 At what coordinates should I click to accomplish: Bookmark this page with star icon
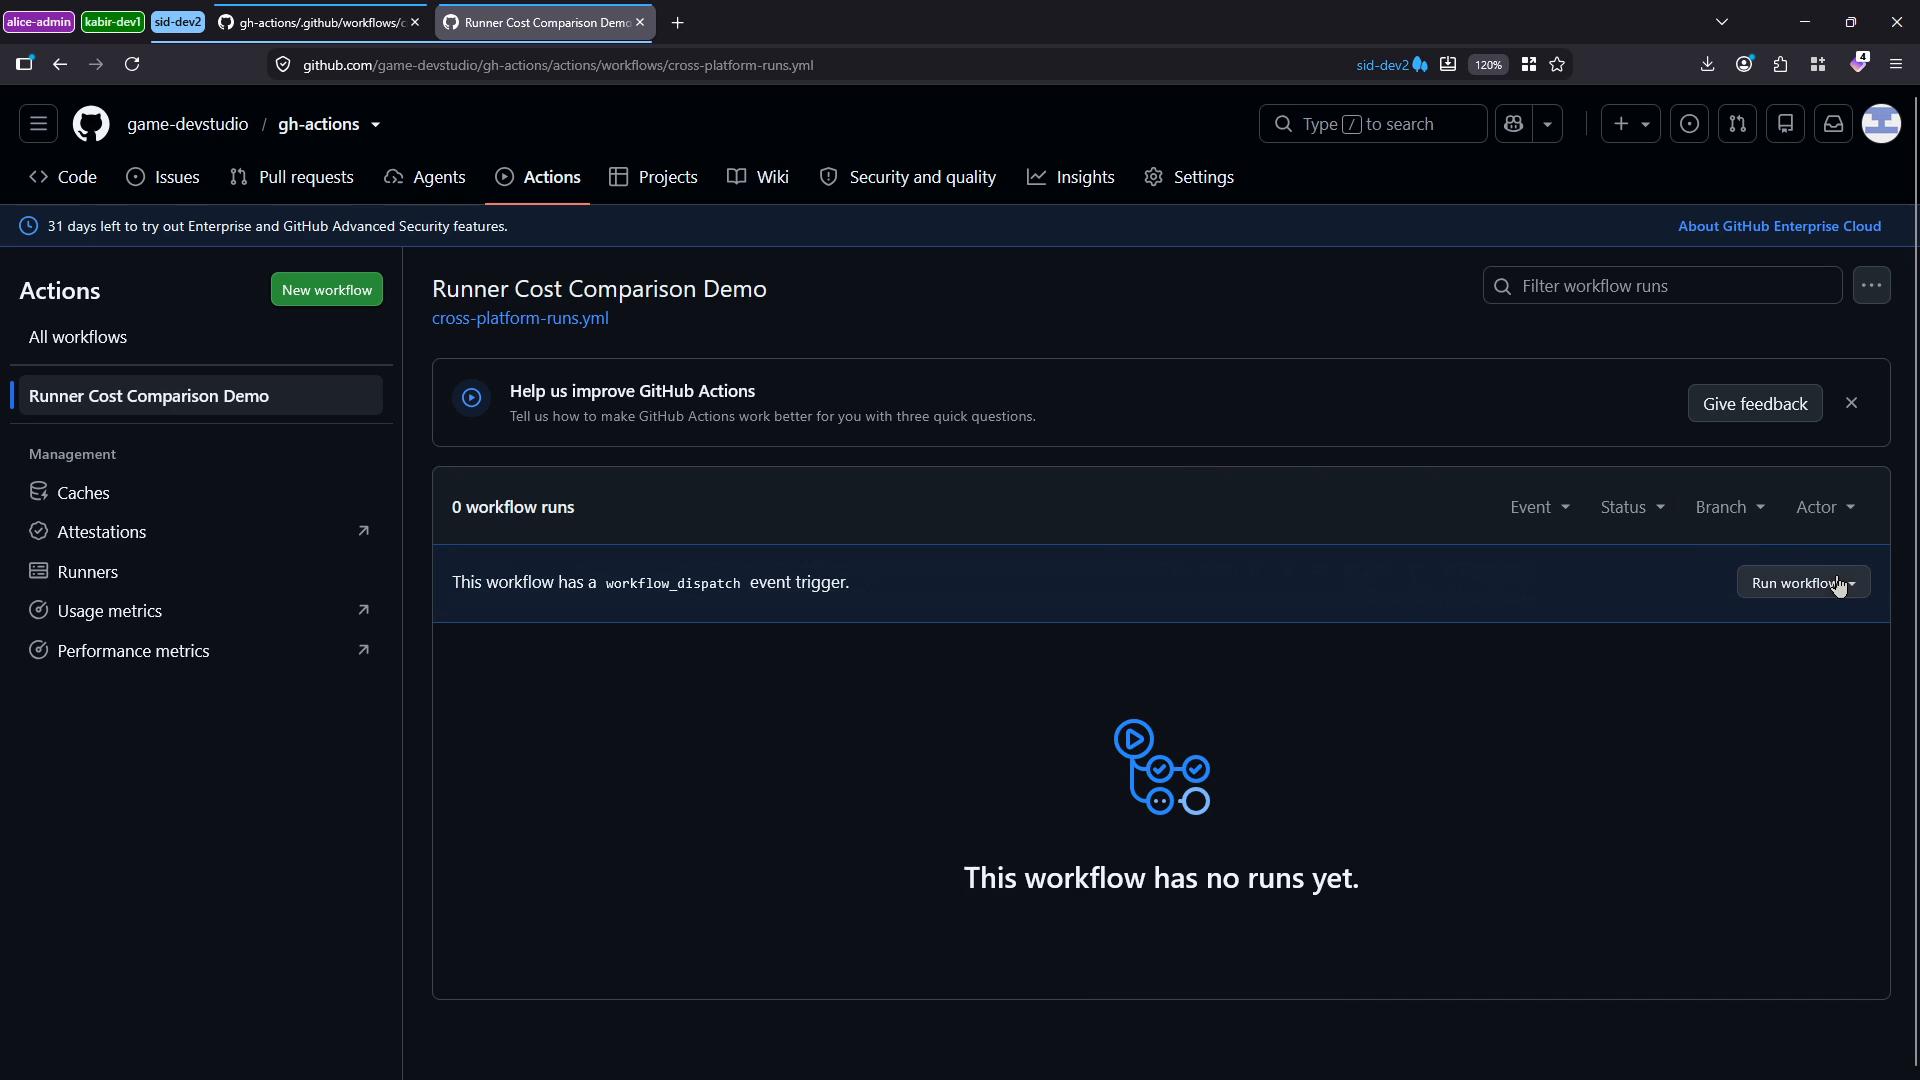[x=1557, y=65]
